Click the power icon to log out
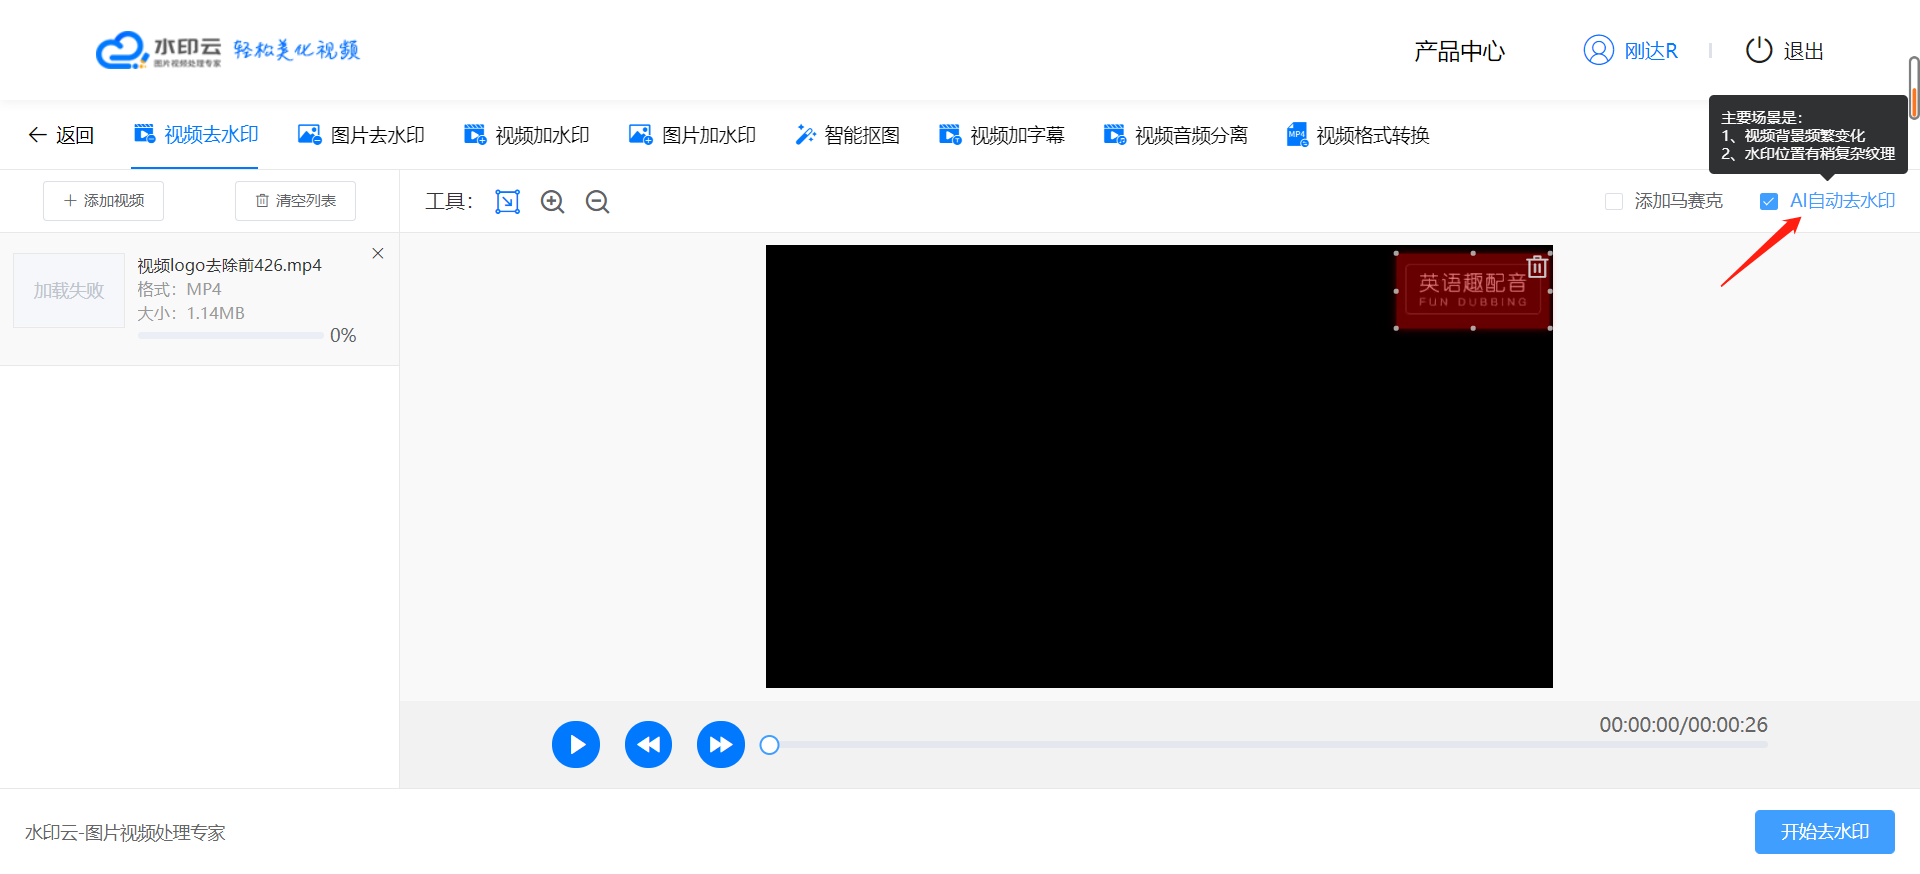The height and width of the screenshot is (874, 1920). (1758, 50)
